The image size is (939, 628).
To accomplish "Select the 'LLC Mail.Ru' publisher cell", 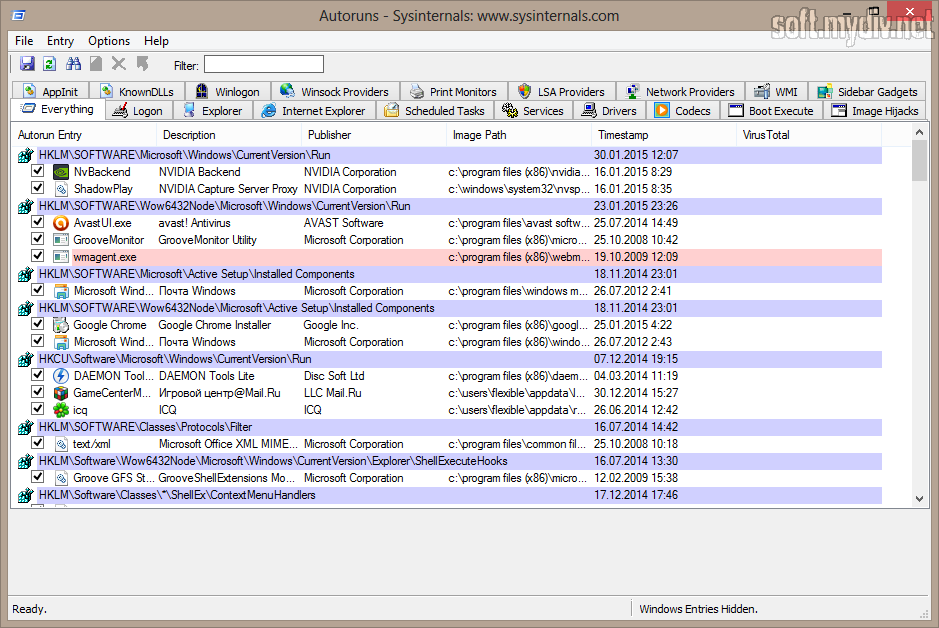I will (333, 393).
